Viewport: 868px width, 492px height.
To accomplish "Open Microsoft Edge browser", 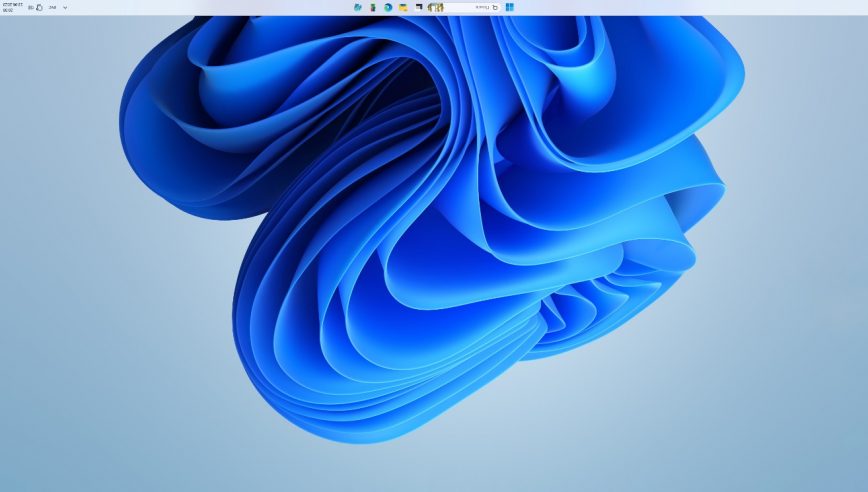I will click(388, 7).
